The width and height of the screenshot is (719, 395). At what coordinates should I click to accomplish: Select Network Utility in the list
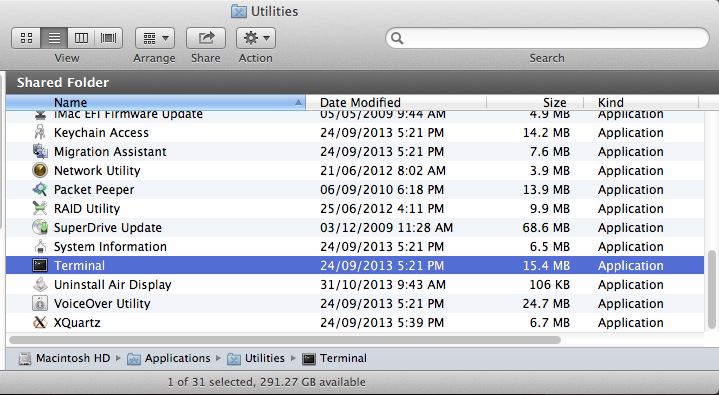97,171
